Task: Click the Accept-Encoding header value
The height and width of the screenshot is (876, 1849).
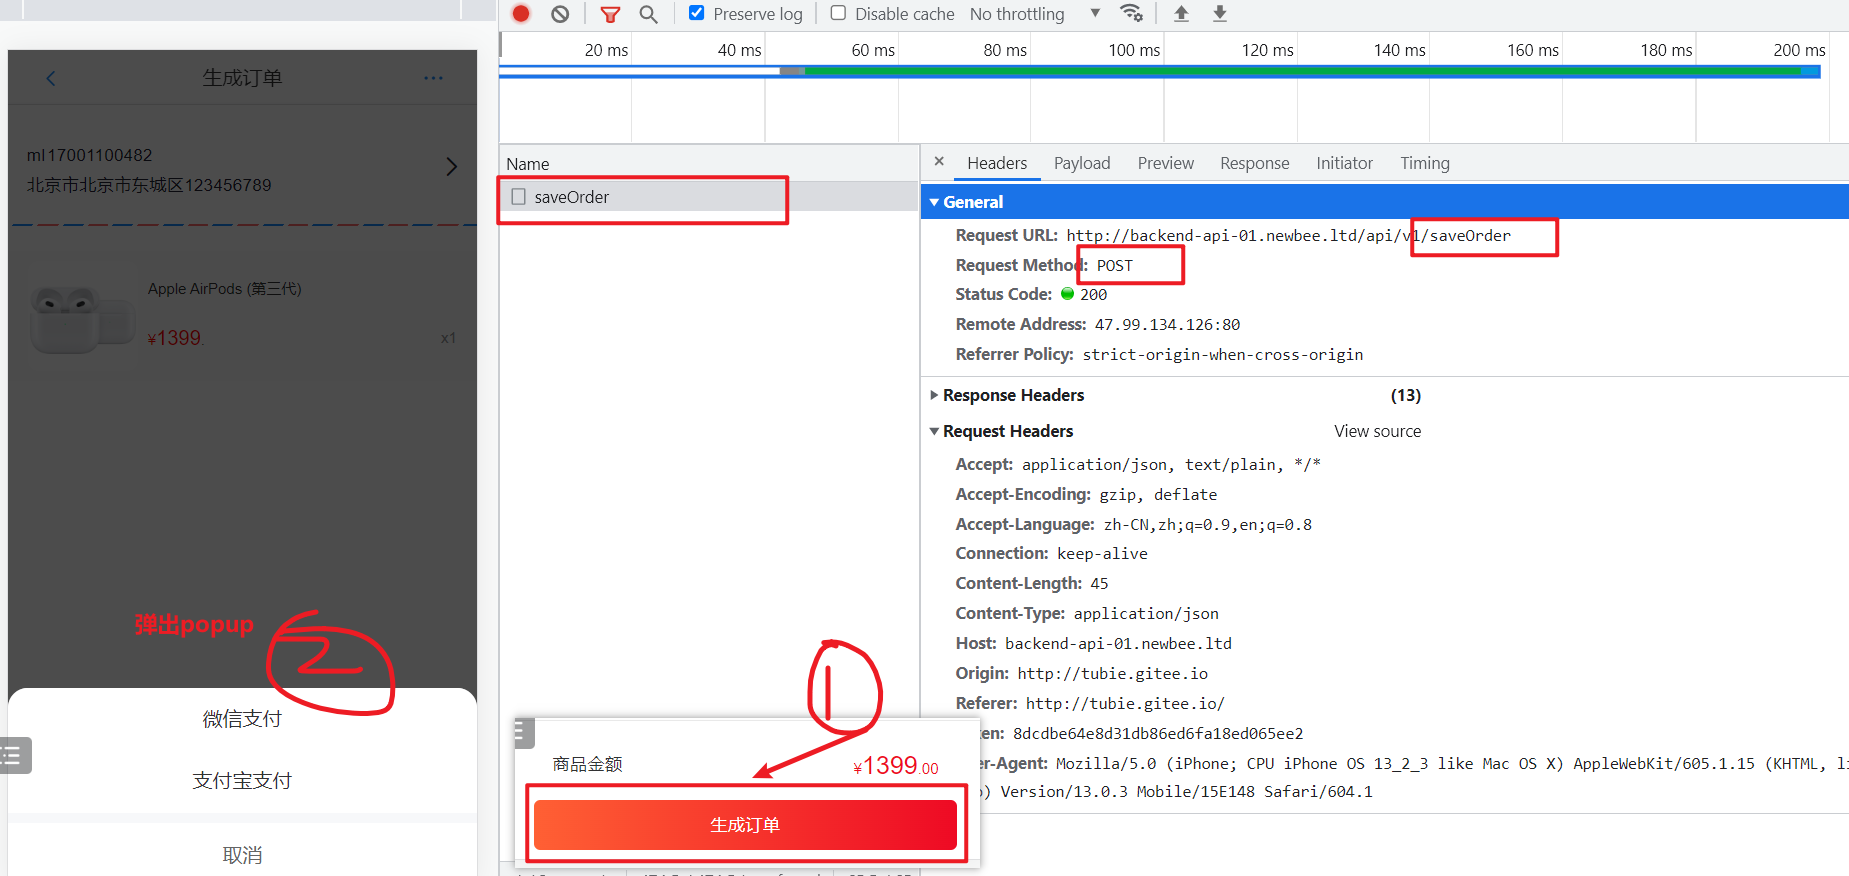Action: coord(1158,494)
